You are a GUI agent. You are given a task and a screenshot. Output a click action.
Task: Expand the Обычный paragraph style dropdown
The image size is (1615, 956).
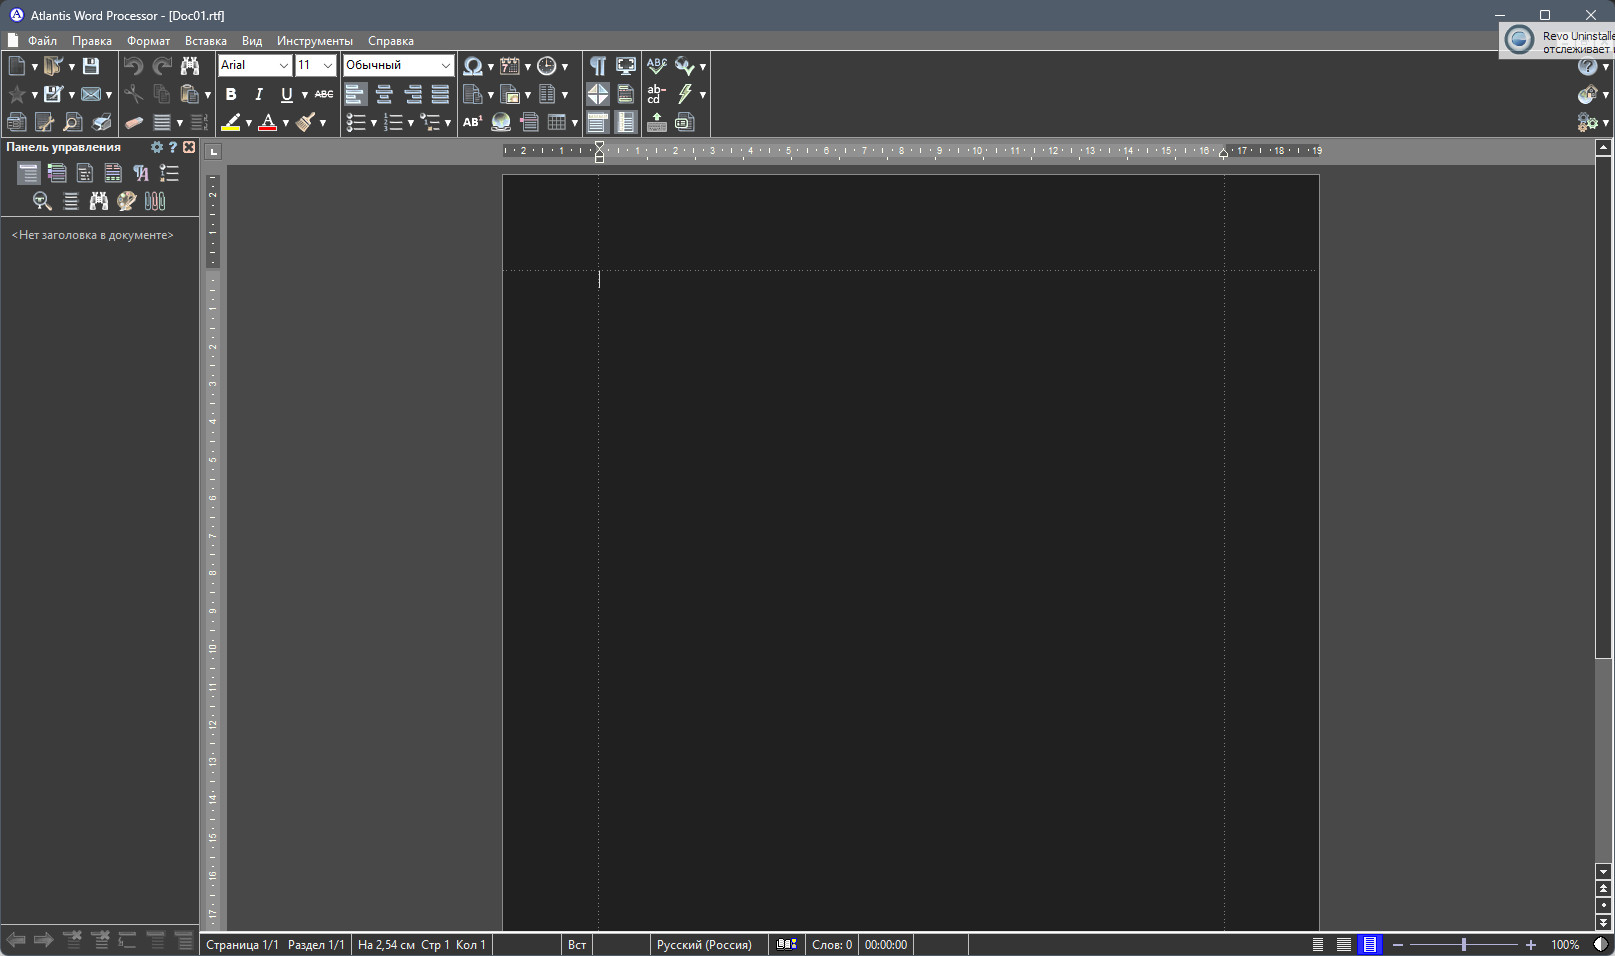445,66
